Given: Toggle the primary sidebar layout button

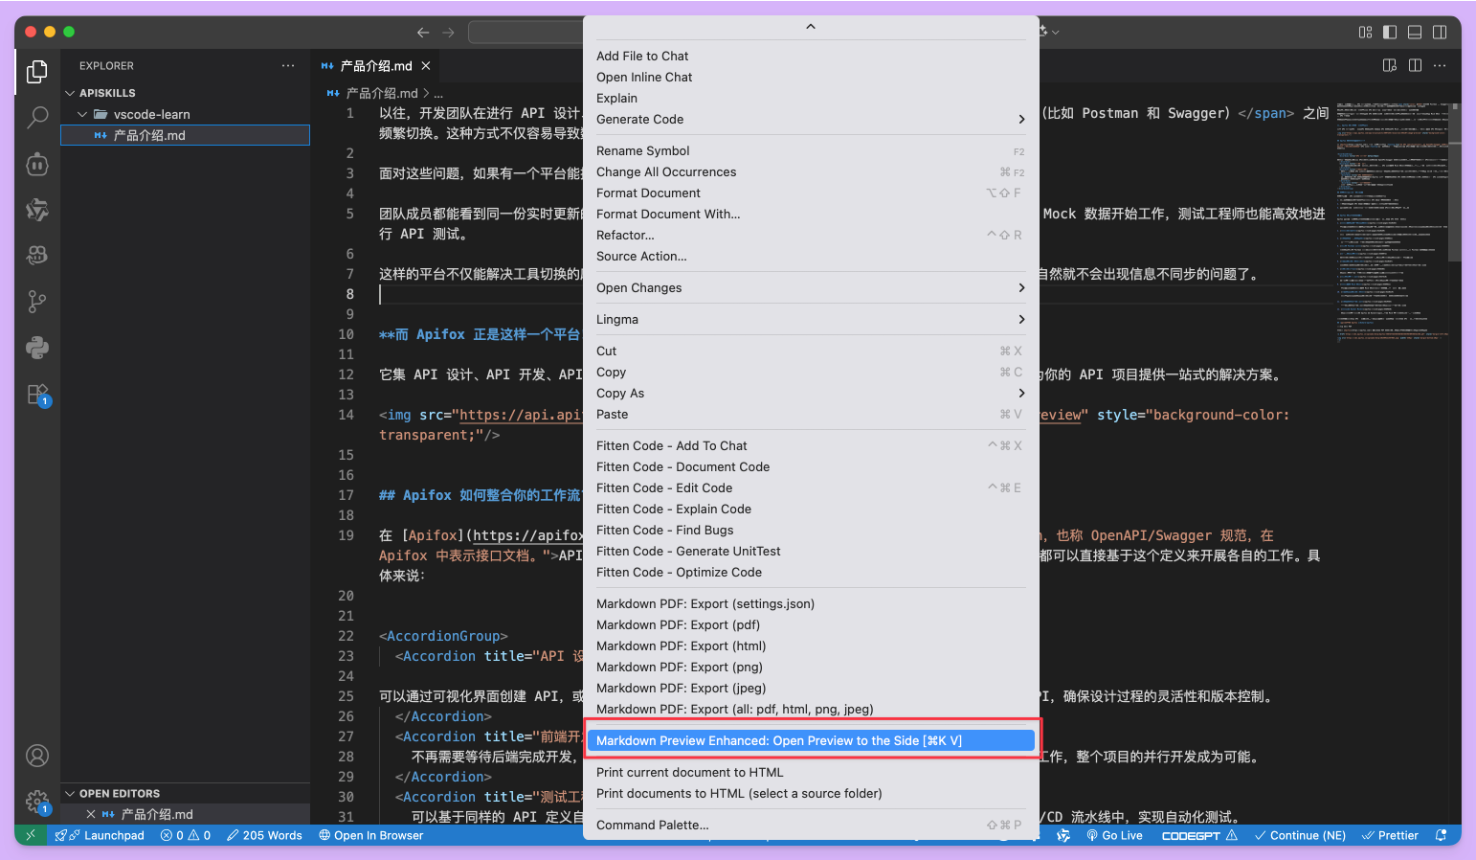Looking at the screenshot, I should 1390,32.
